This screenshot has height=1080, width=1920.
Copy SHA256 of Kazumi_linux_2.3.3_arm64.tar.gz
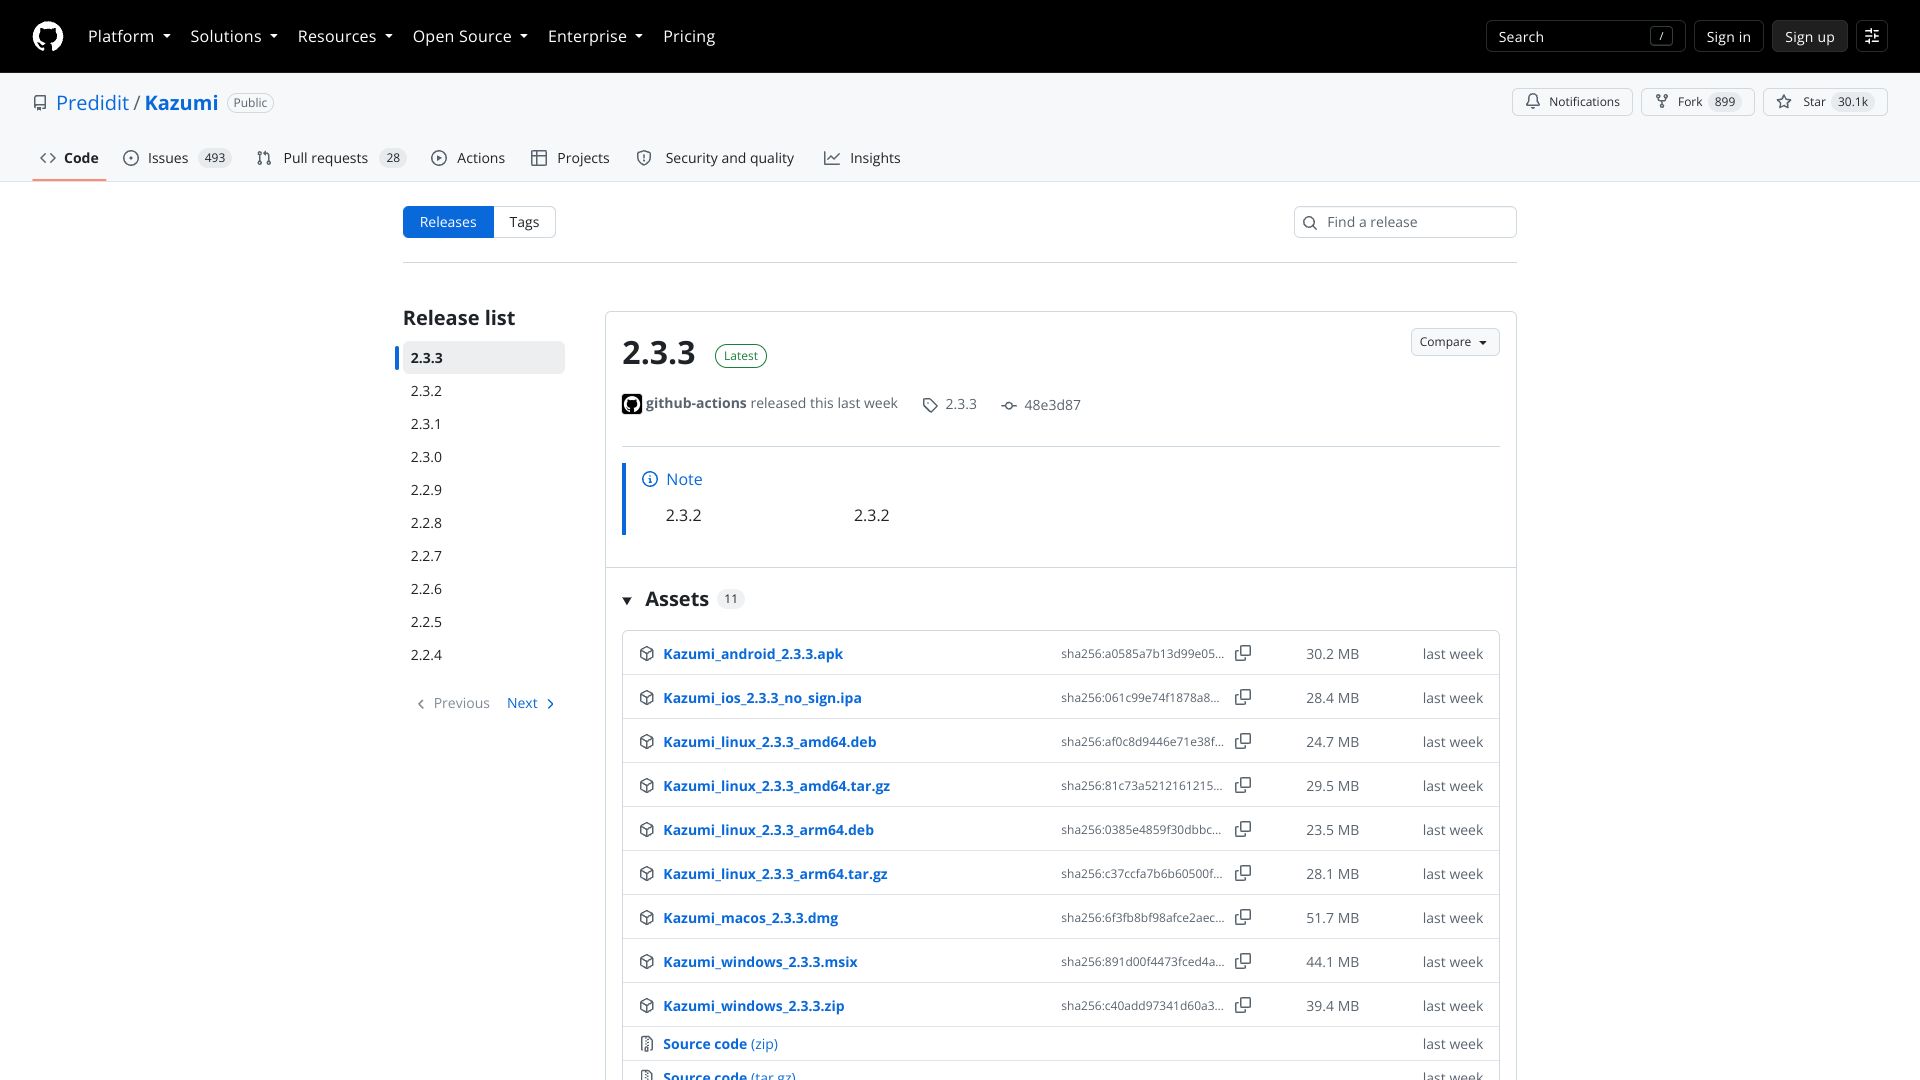click(1243, 873)
